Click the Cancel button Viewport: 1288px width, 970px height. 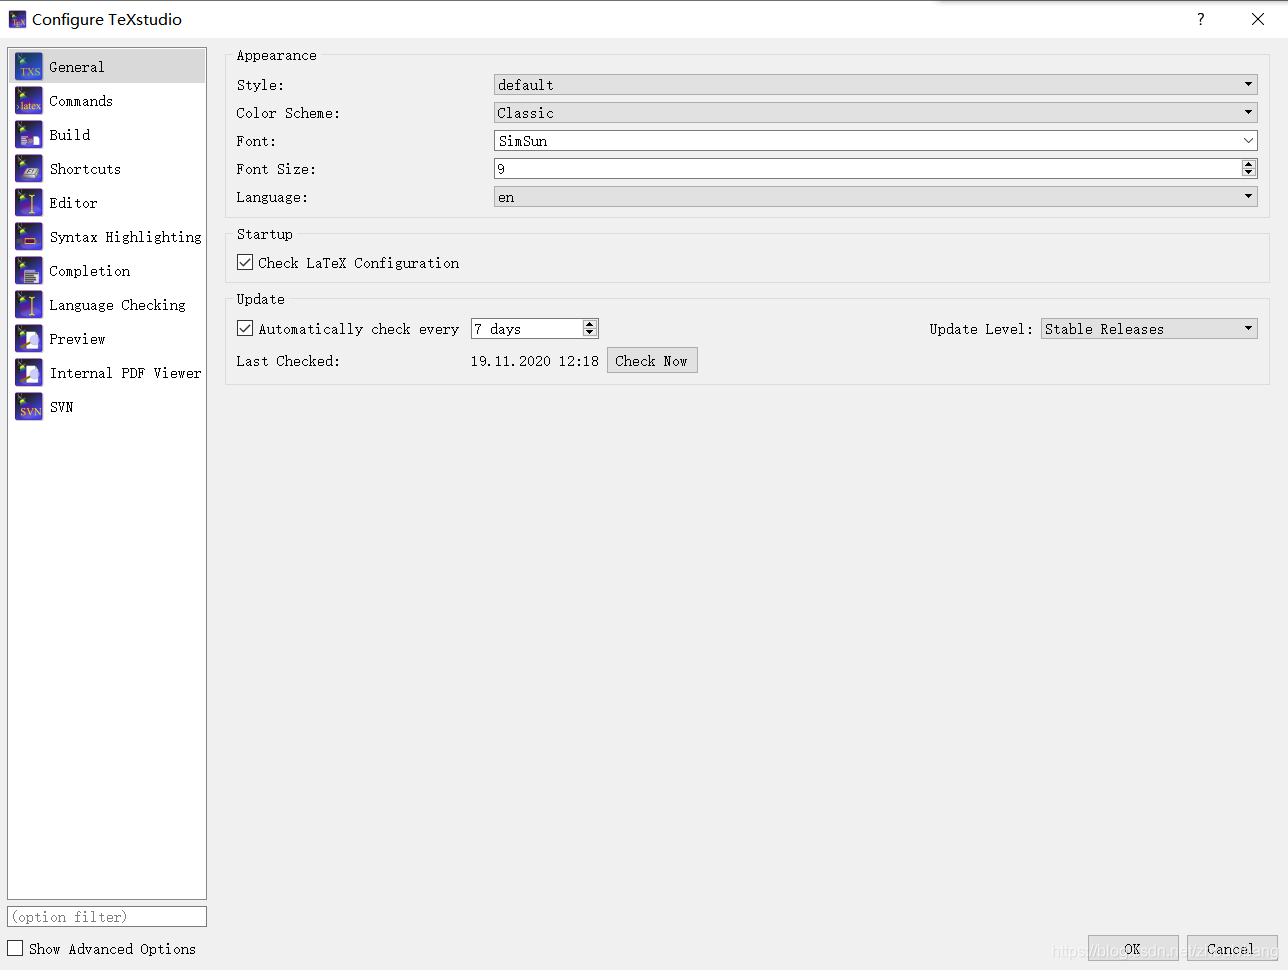(1232, 949)
